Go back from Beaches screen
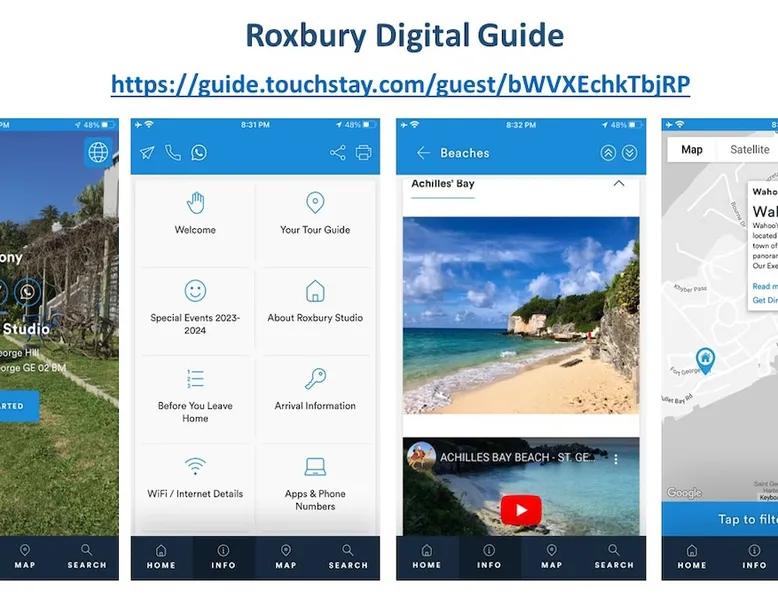The image size is (778, 599). point(423,153)
